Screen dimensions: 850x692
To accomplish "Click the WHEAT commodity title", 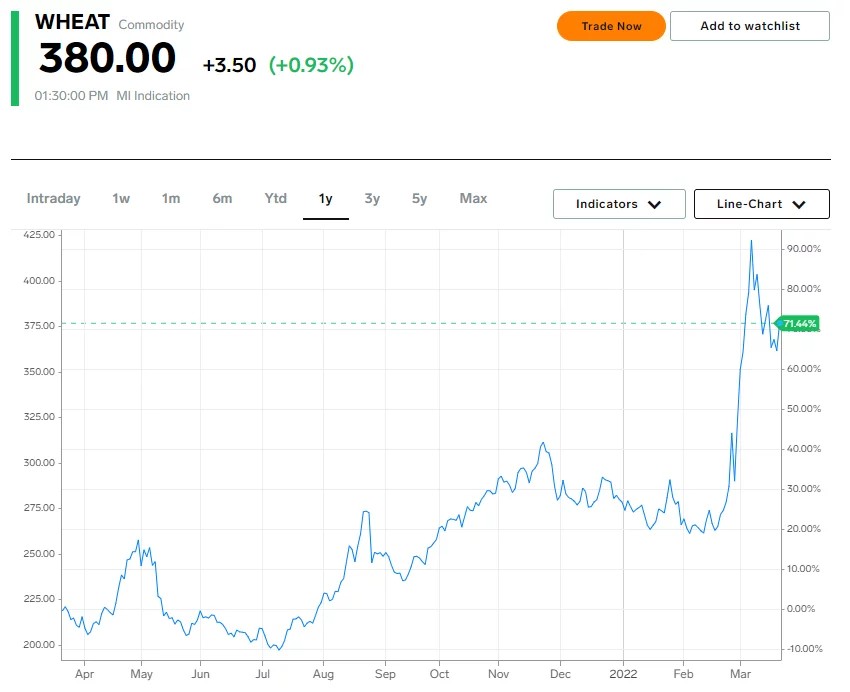I will coord(72,22).
